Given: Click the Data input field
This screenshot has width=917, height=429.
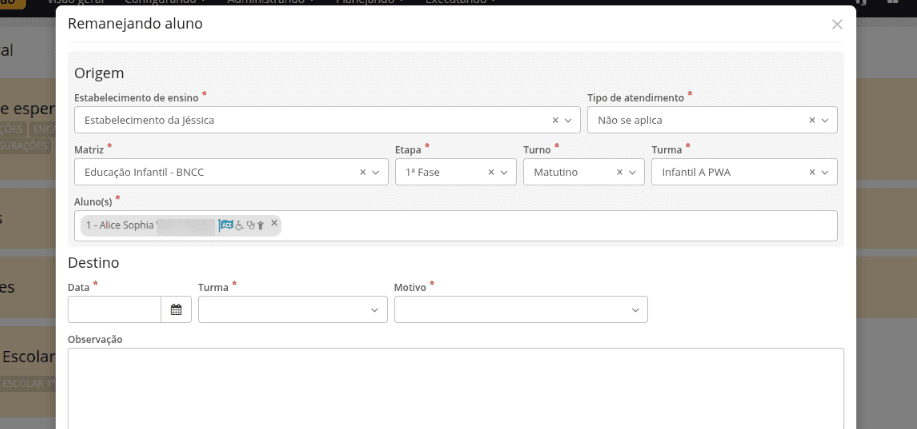Looking at the screenshot, I should pos(114,310).
